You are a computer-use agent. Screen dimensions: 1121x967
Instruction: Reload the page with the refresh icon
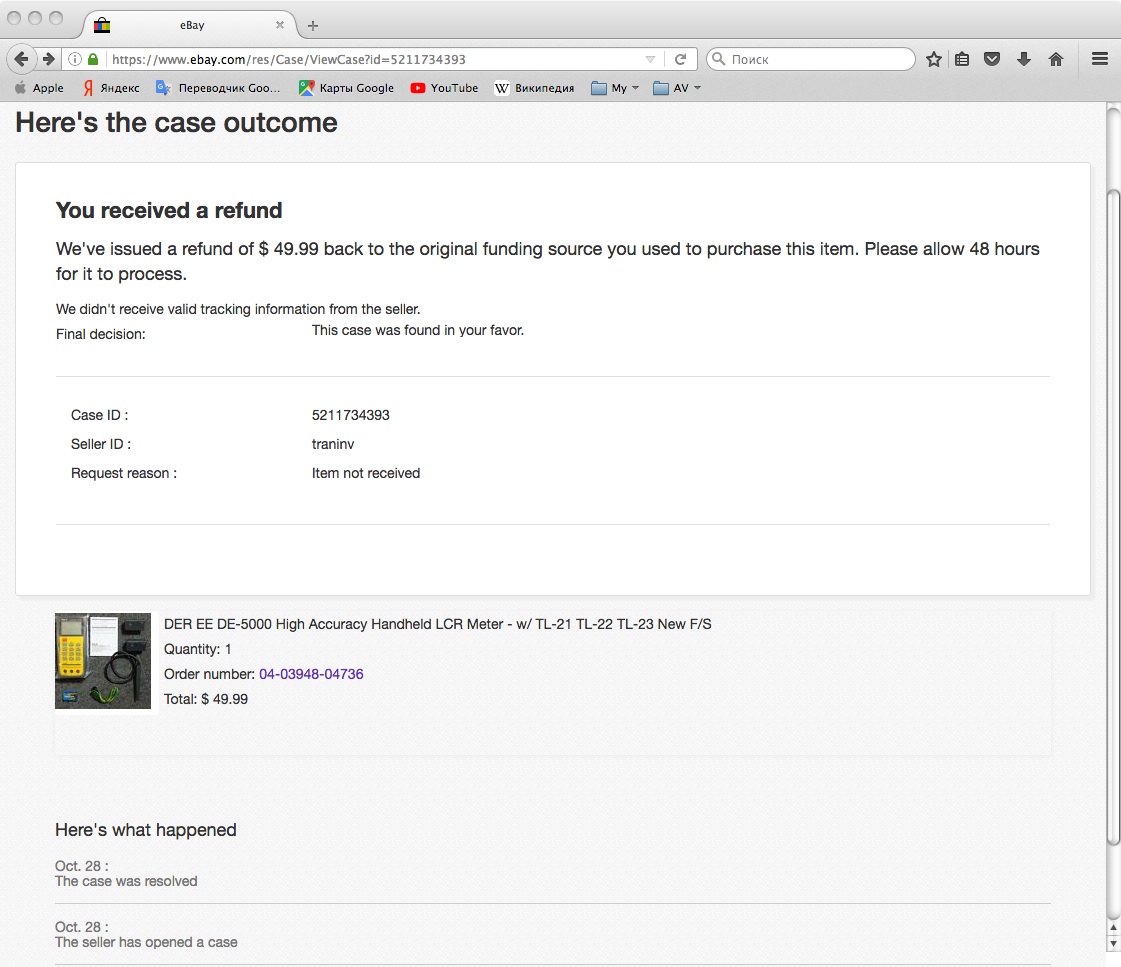[680, 59]
